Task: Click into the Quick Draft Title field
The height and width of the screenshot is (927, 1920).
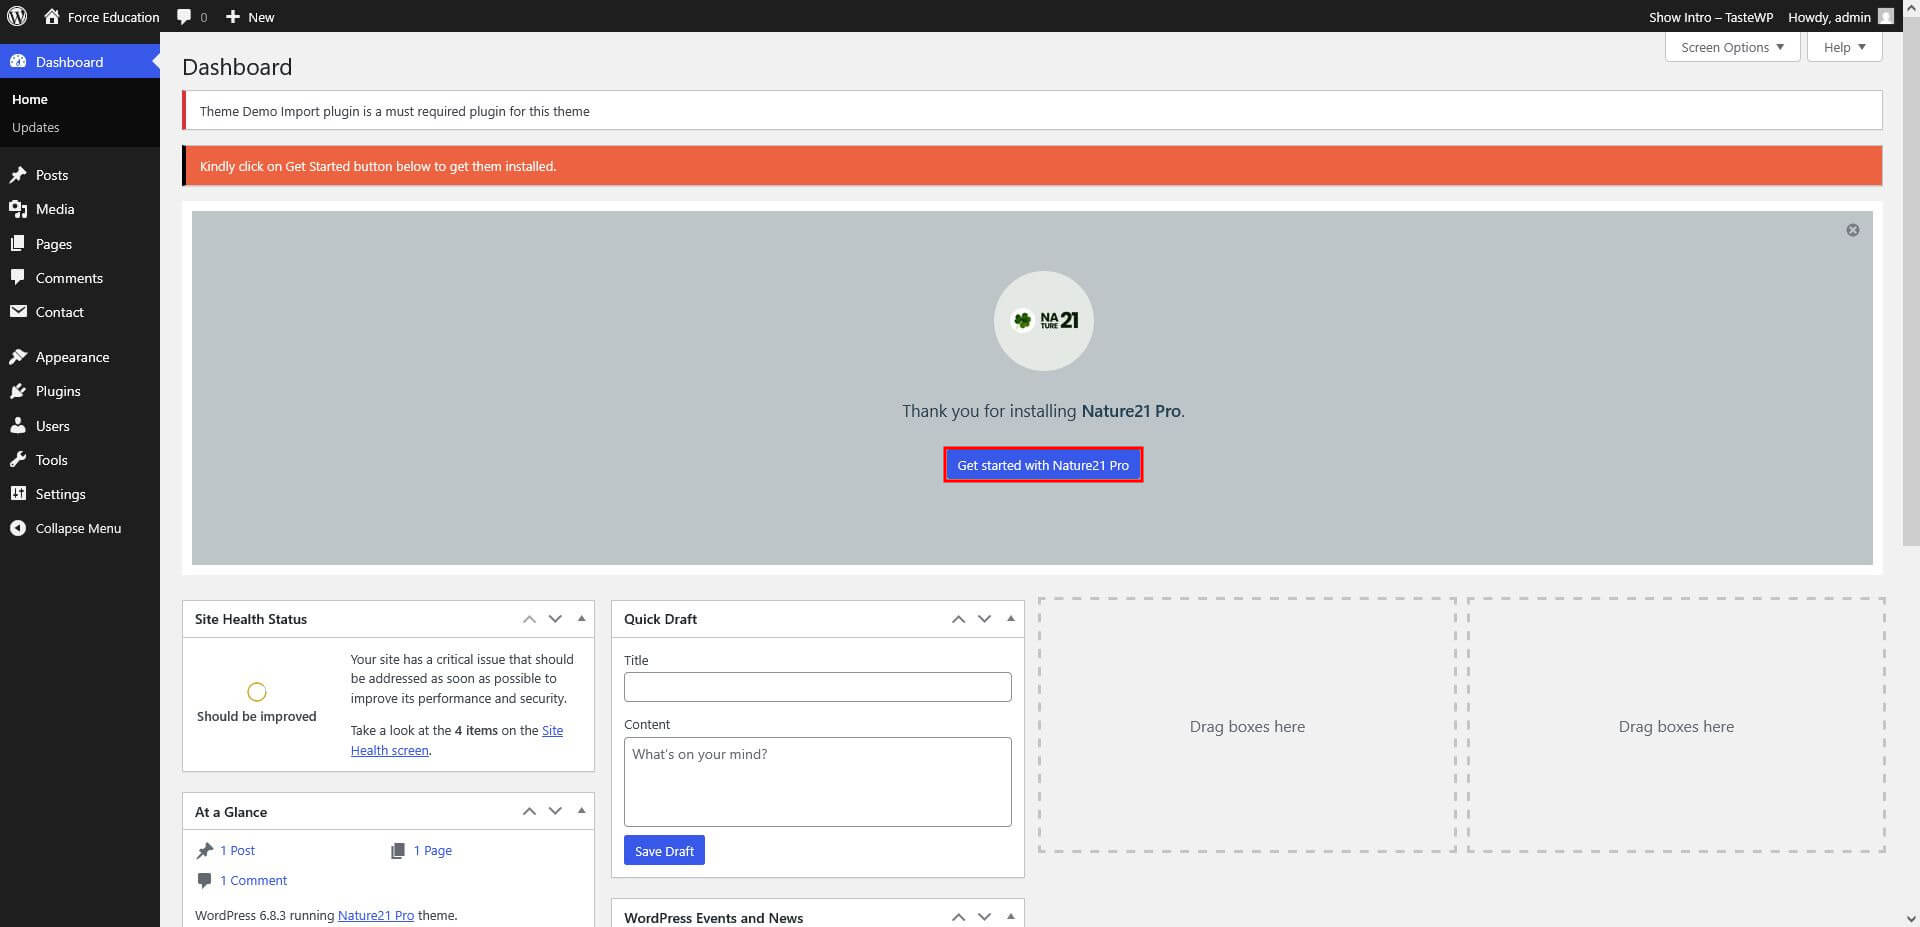Action: 817,687
